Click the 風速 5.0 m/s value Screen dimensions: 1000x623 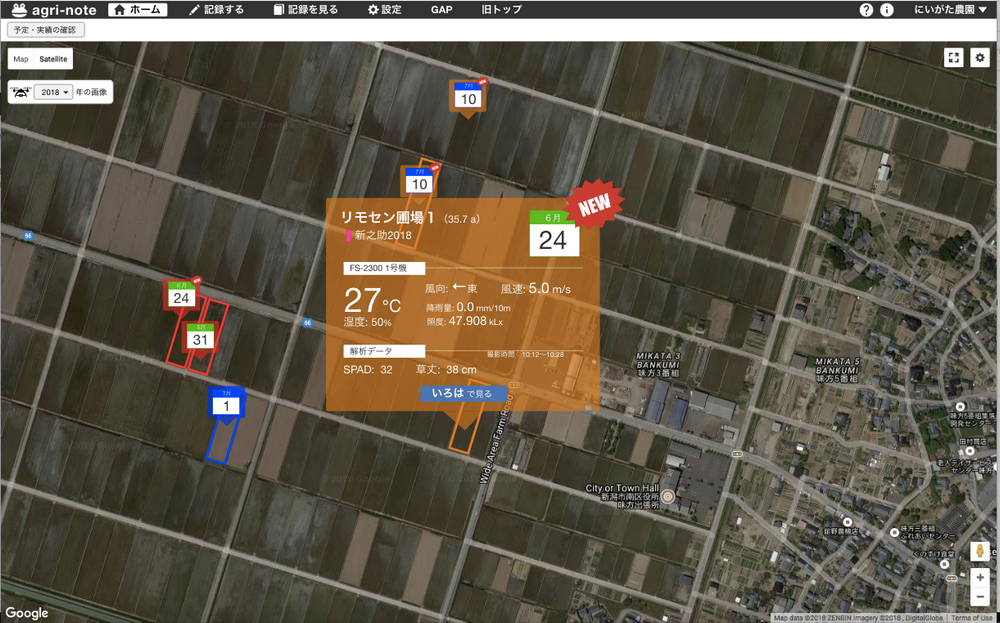[x=536, y=289]
